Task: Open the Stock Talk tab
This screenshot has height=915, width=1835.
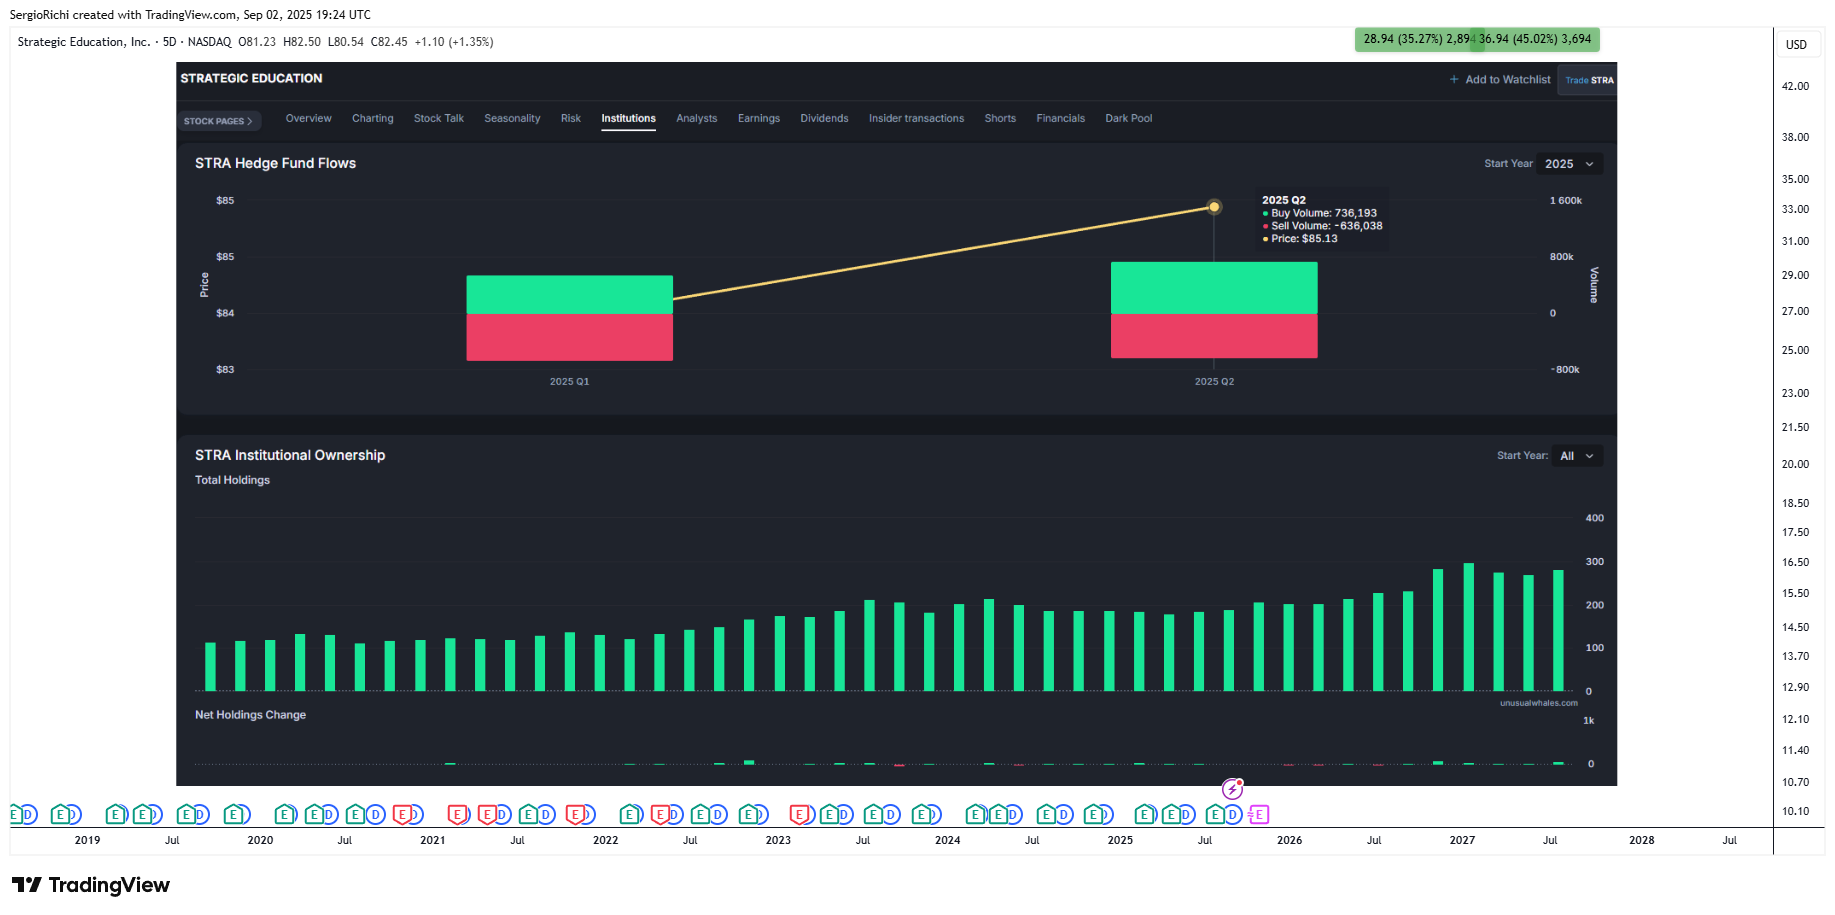Action: pyautogui.click(x=439, y=118)
